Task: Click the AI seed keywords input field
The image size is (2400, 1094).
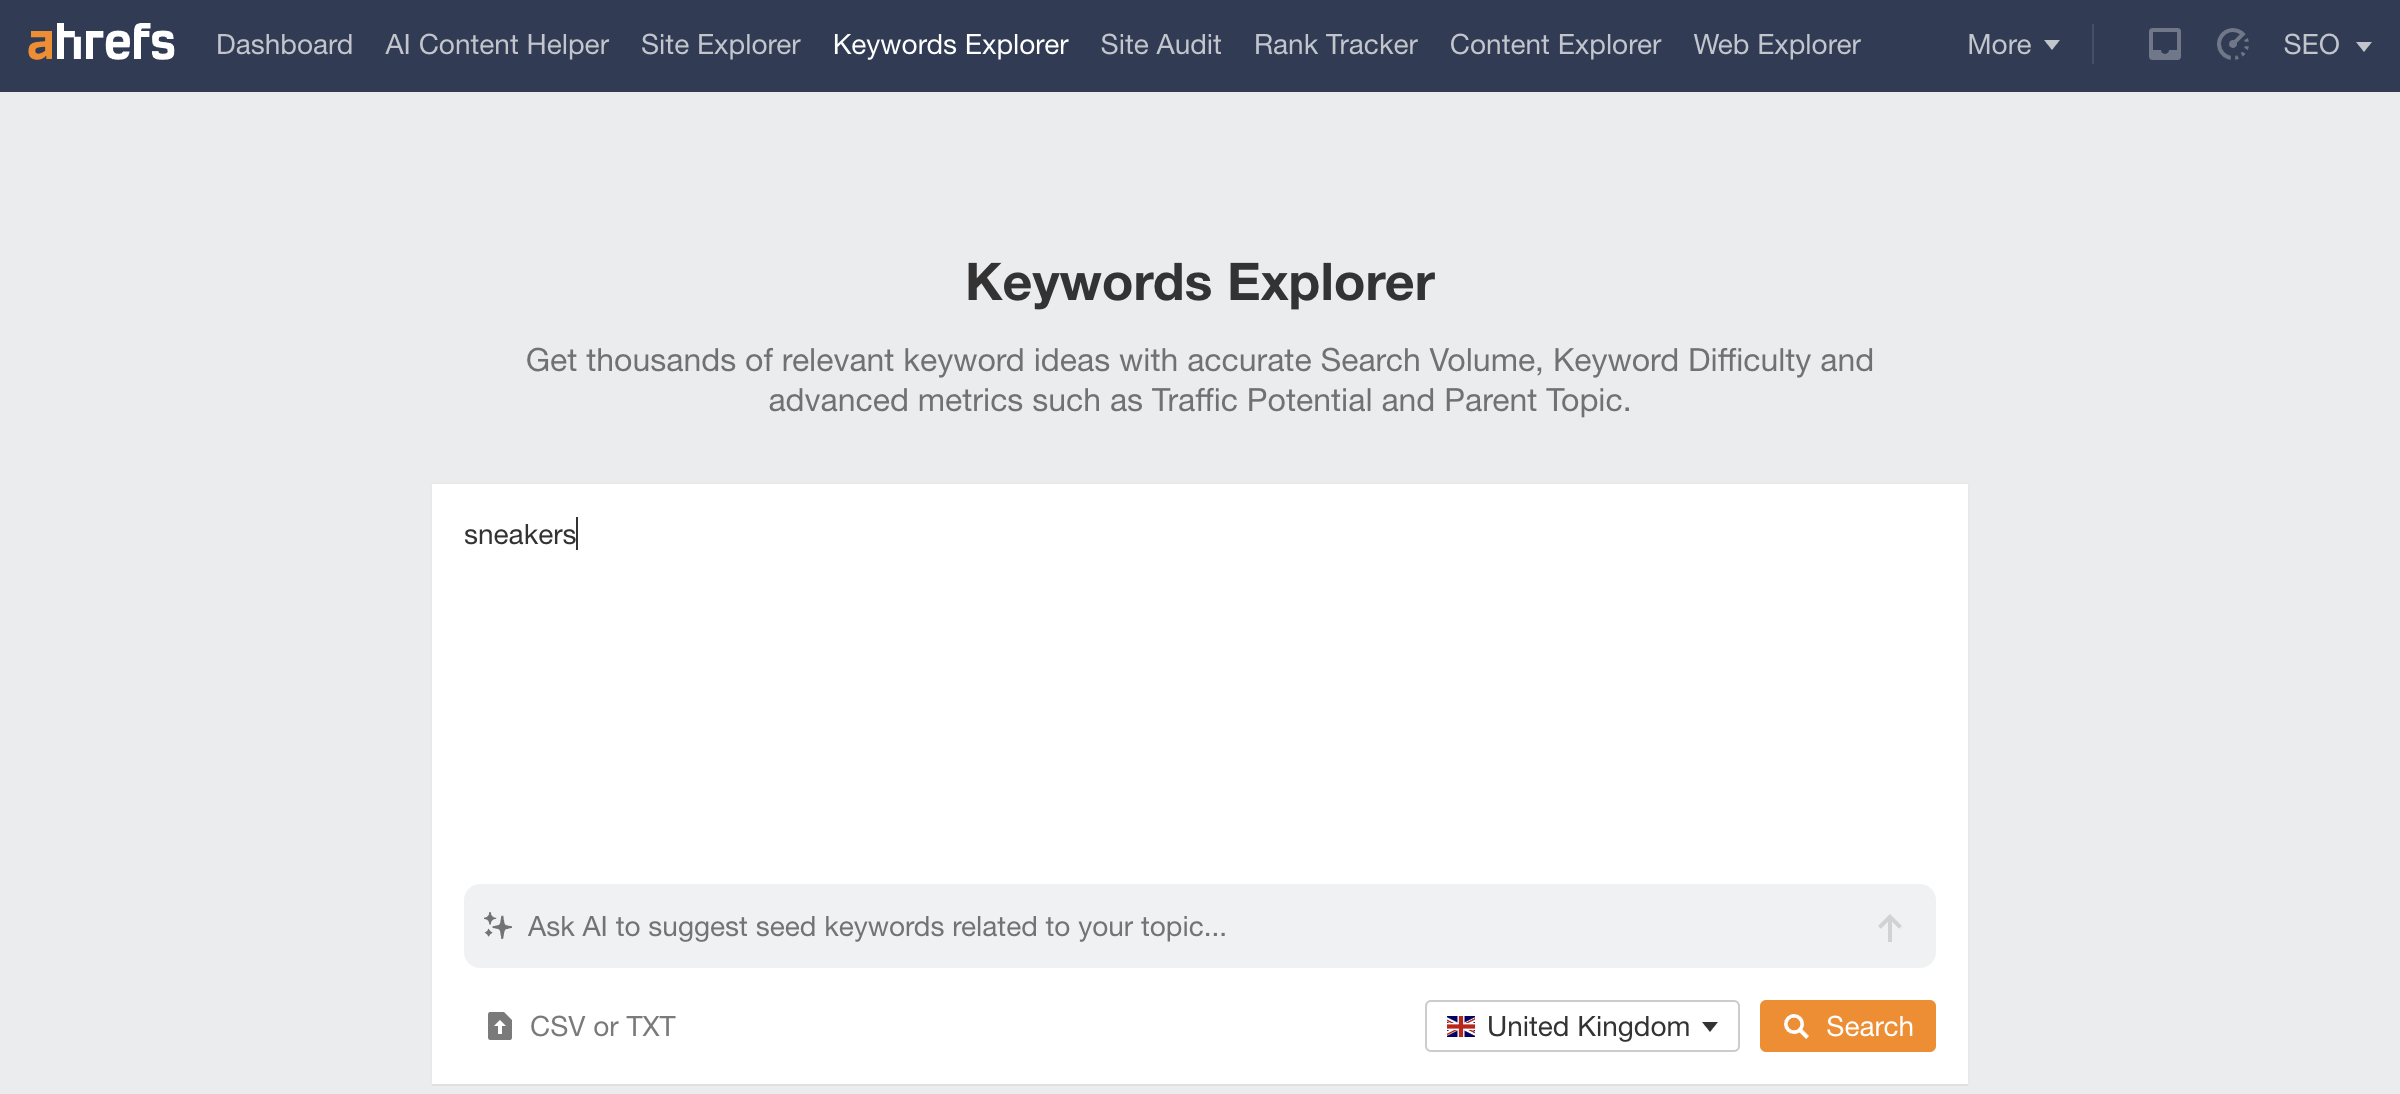Action: pyautogui.click(x=1200, y=924)
